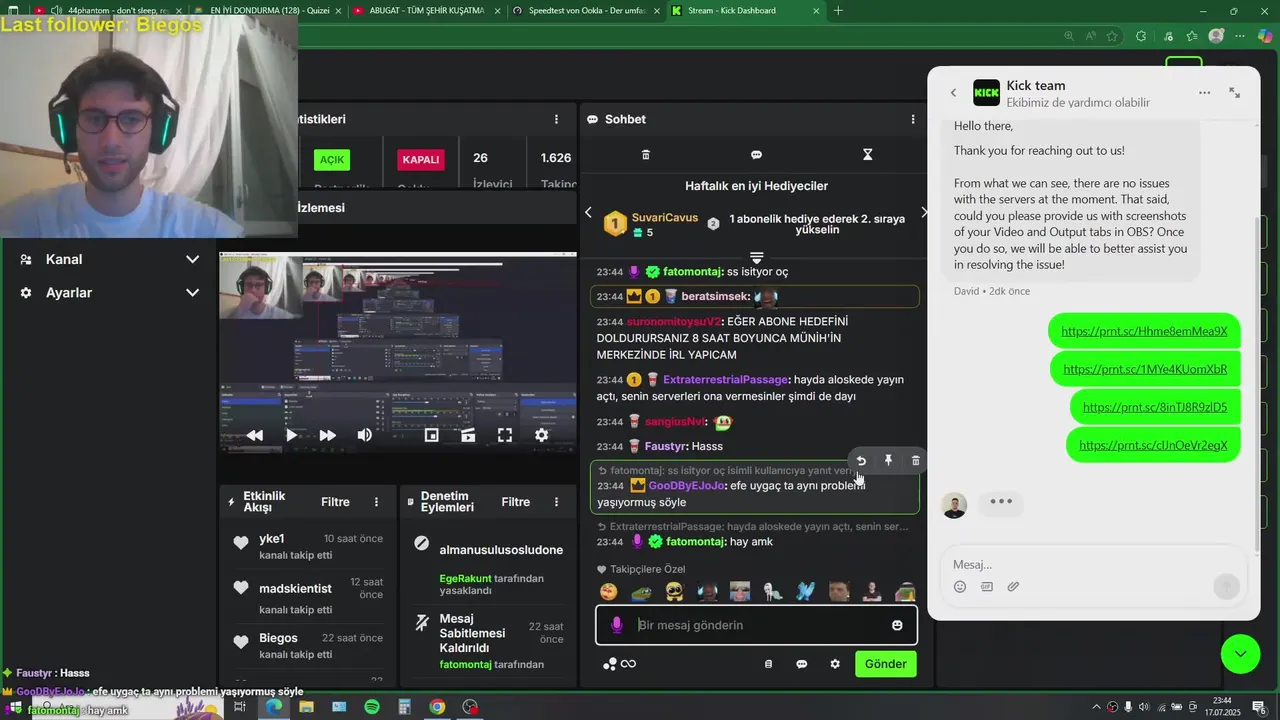
Task: Toggle the red KAPALI status button
Action: coord(420,160)
